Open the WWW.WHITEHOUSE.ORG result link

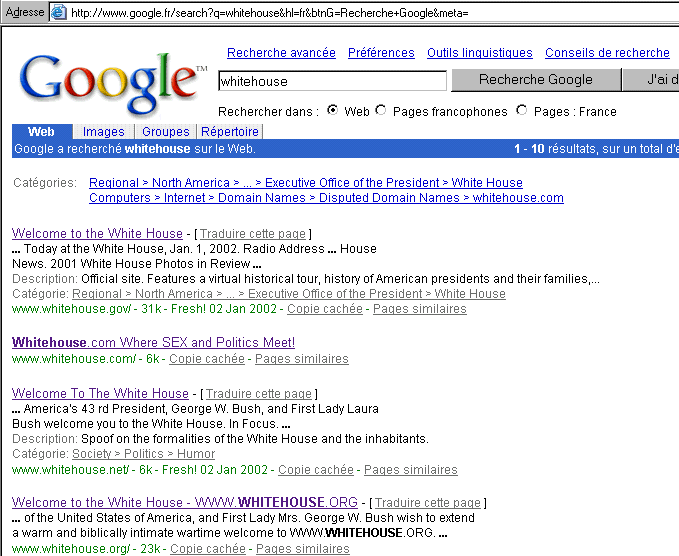coord(185,502)
